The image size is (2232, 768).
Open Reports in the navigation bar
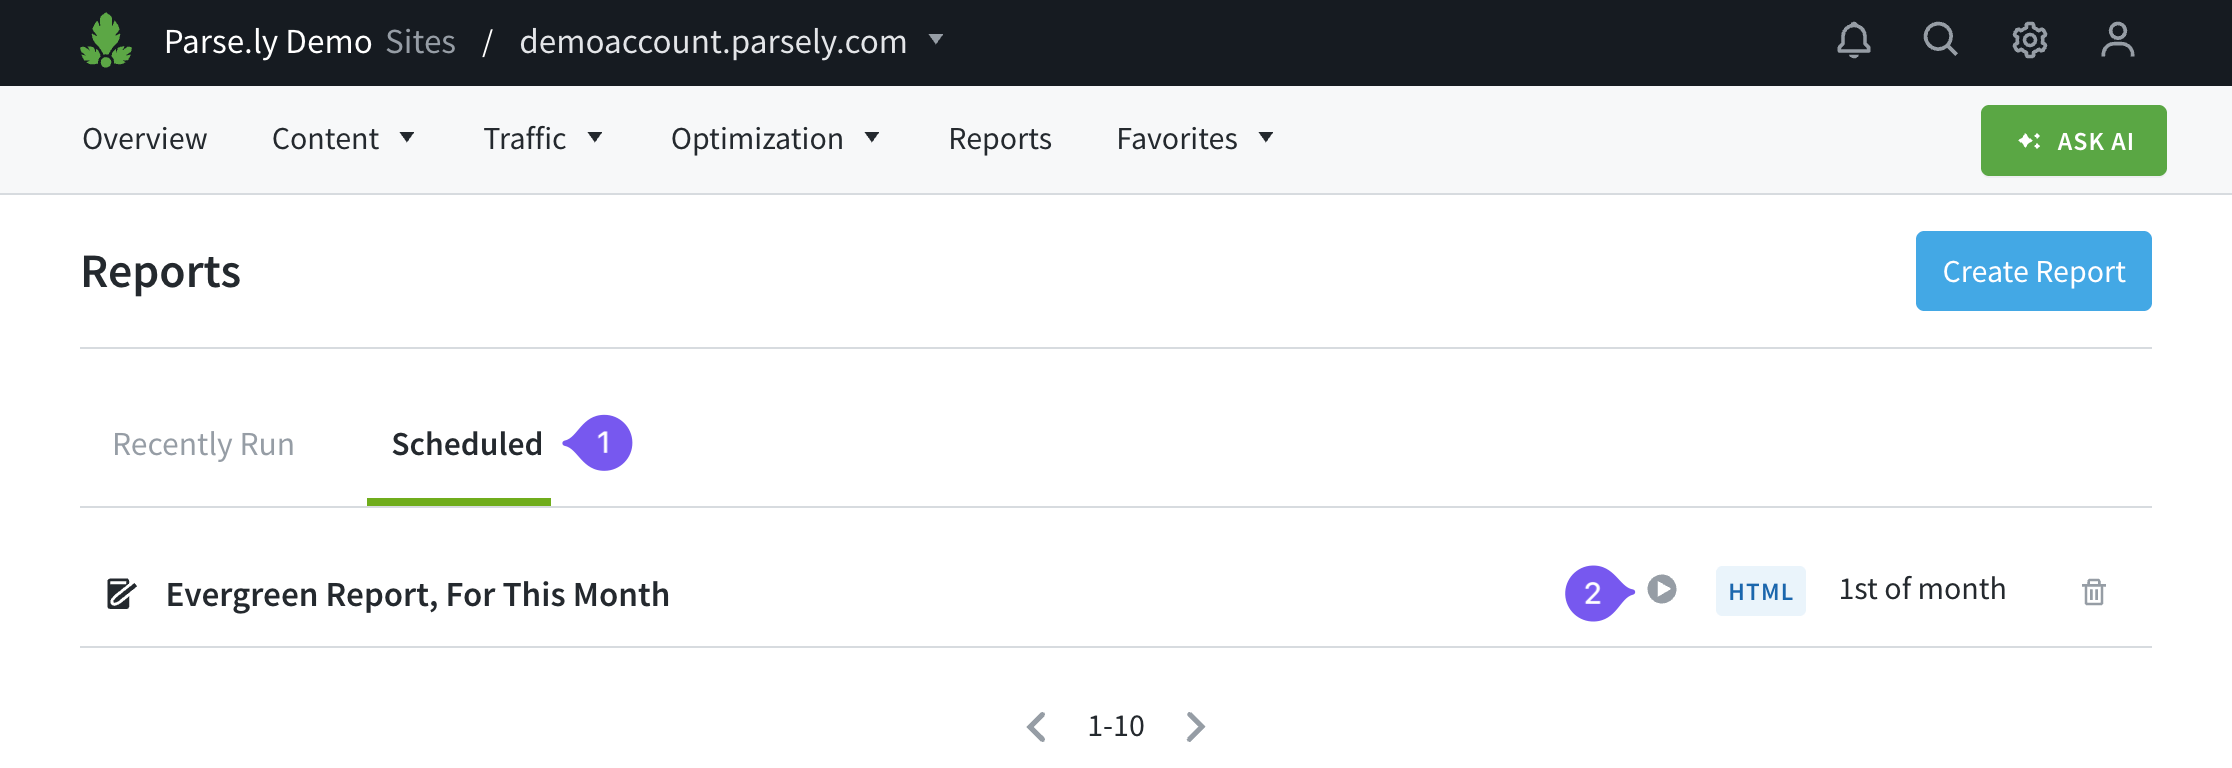1000,138
